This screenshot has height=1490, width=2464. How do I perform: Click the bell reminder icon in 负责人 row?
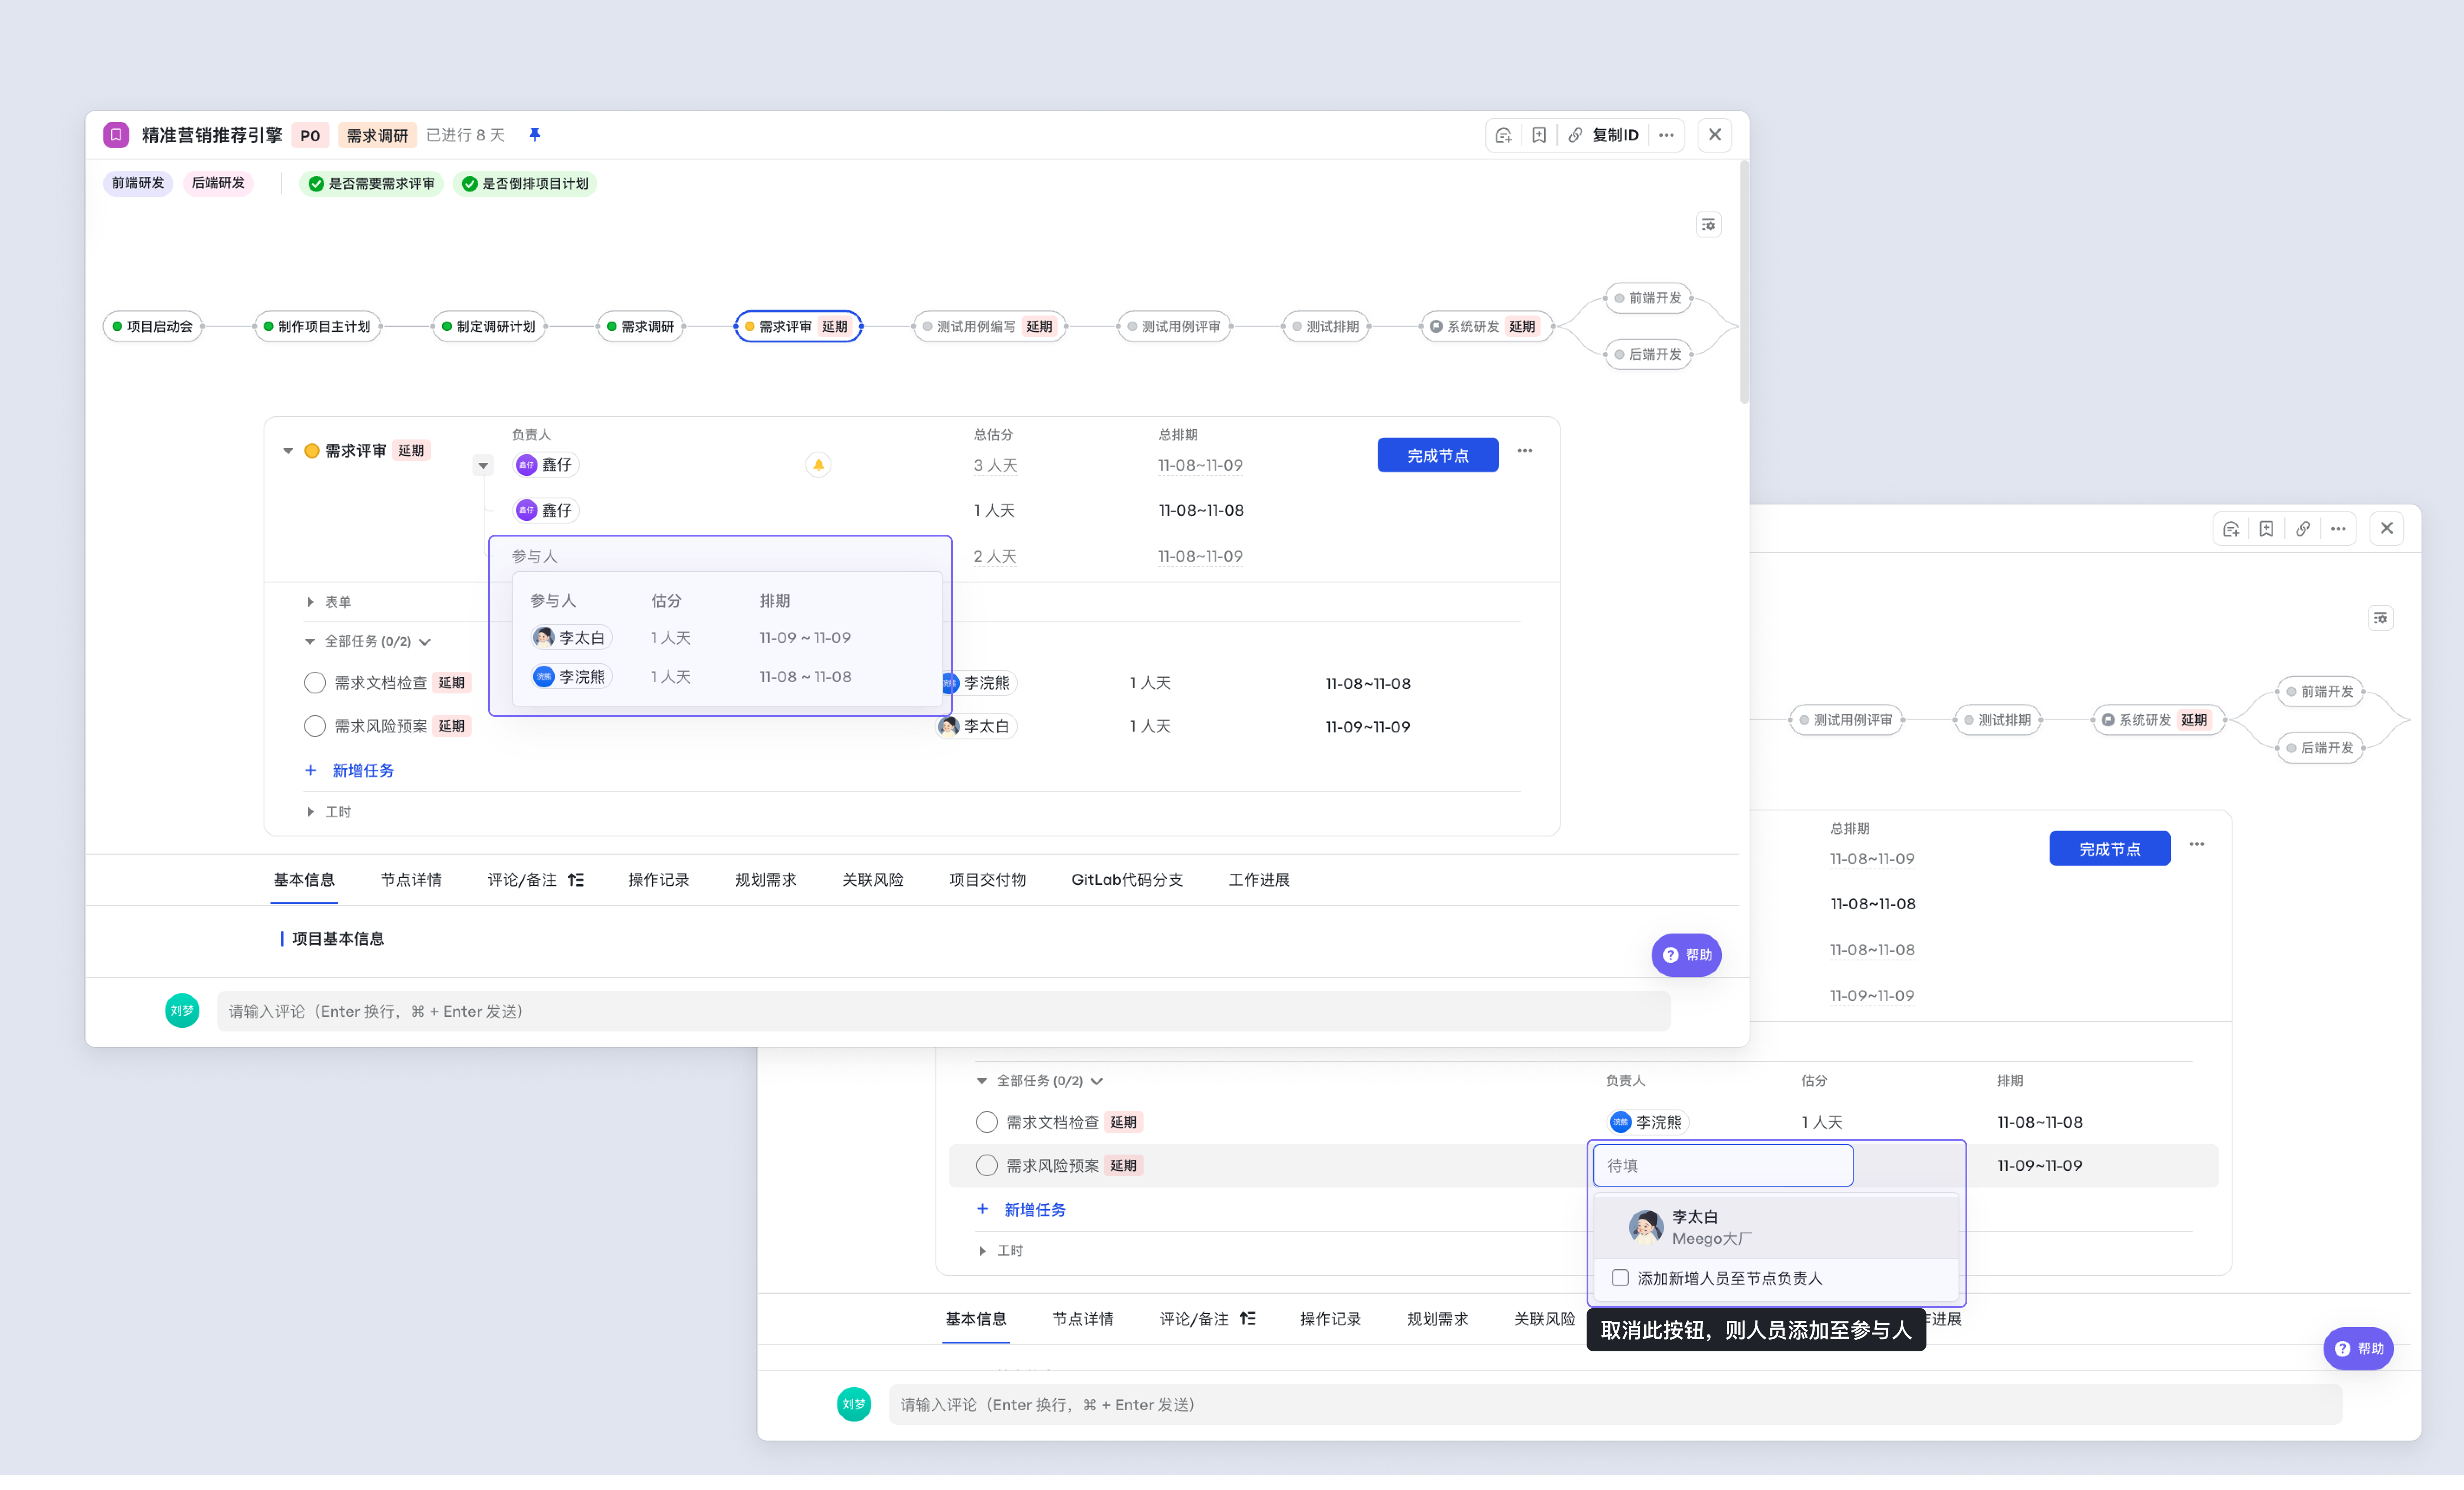tap(818, 465)
